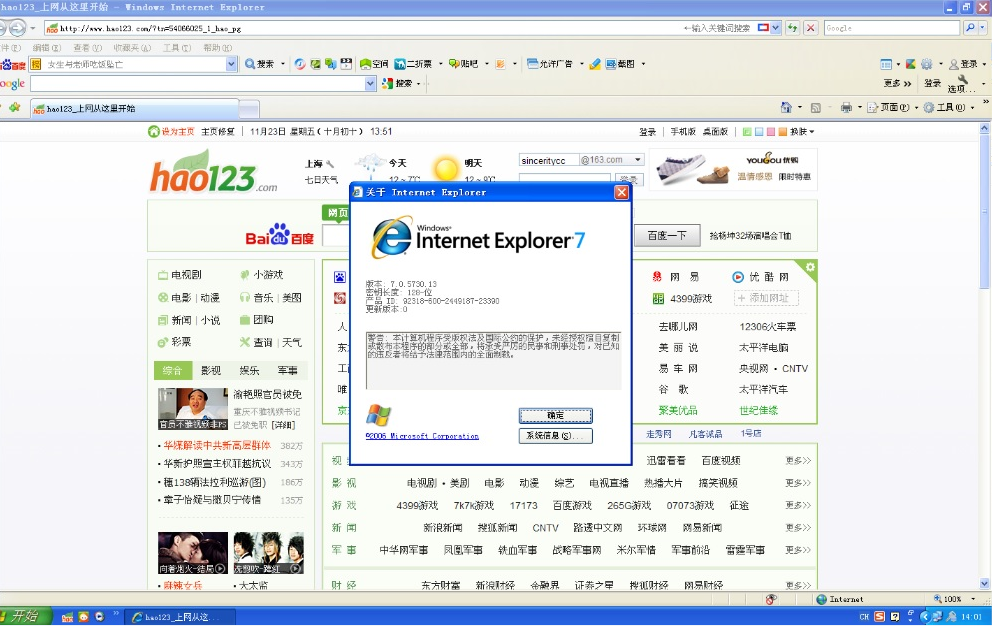This screenshot has width=992, height=626.
Task: Click 系统信息(S) button in About dialog
Action: [555, 435]
